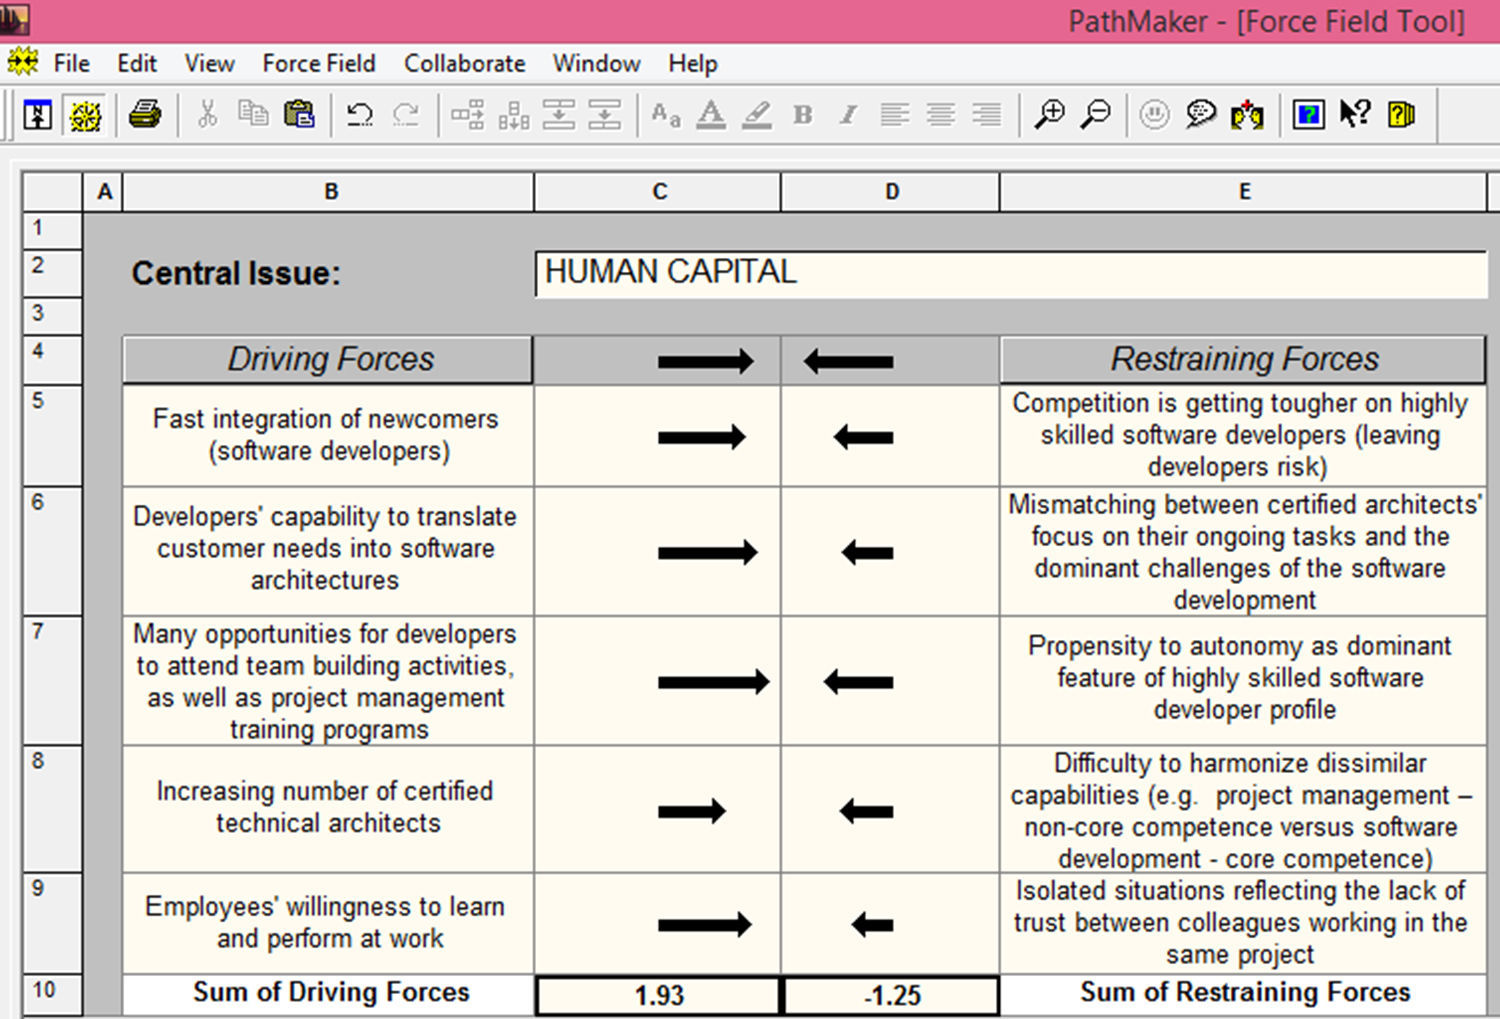Click the Restraining Forces header cell
The width and height of the screenshot is (1500, 1019).
pos(1243,360)
